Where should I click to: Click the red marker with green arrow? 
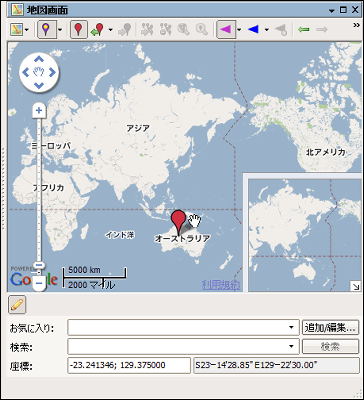point(98,30)
